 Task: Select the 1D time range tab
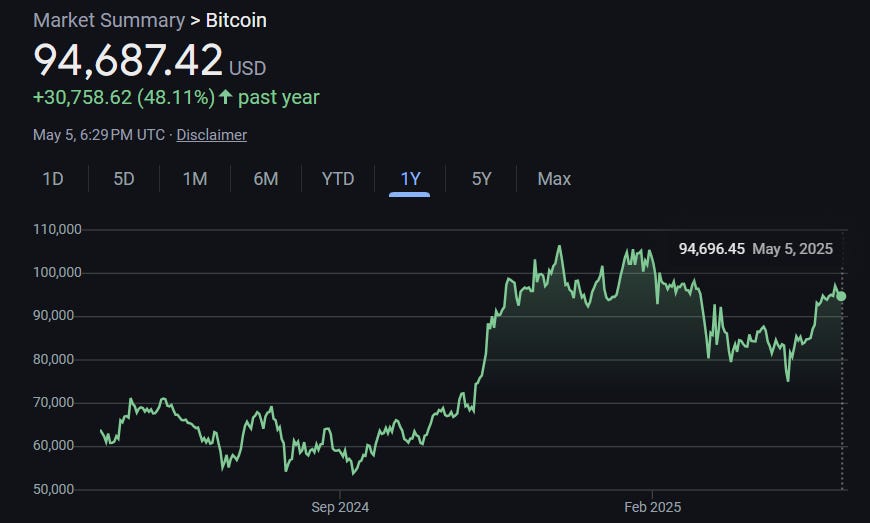(53, 179)
